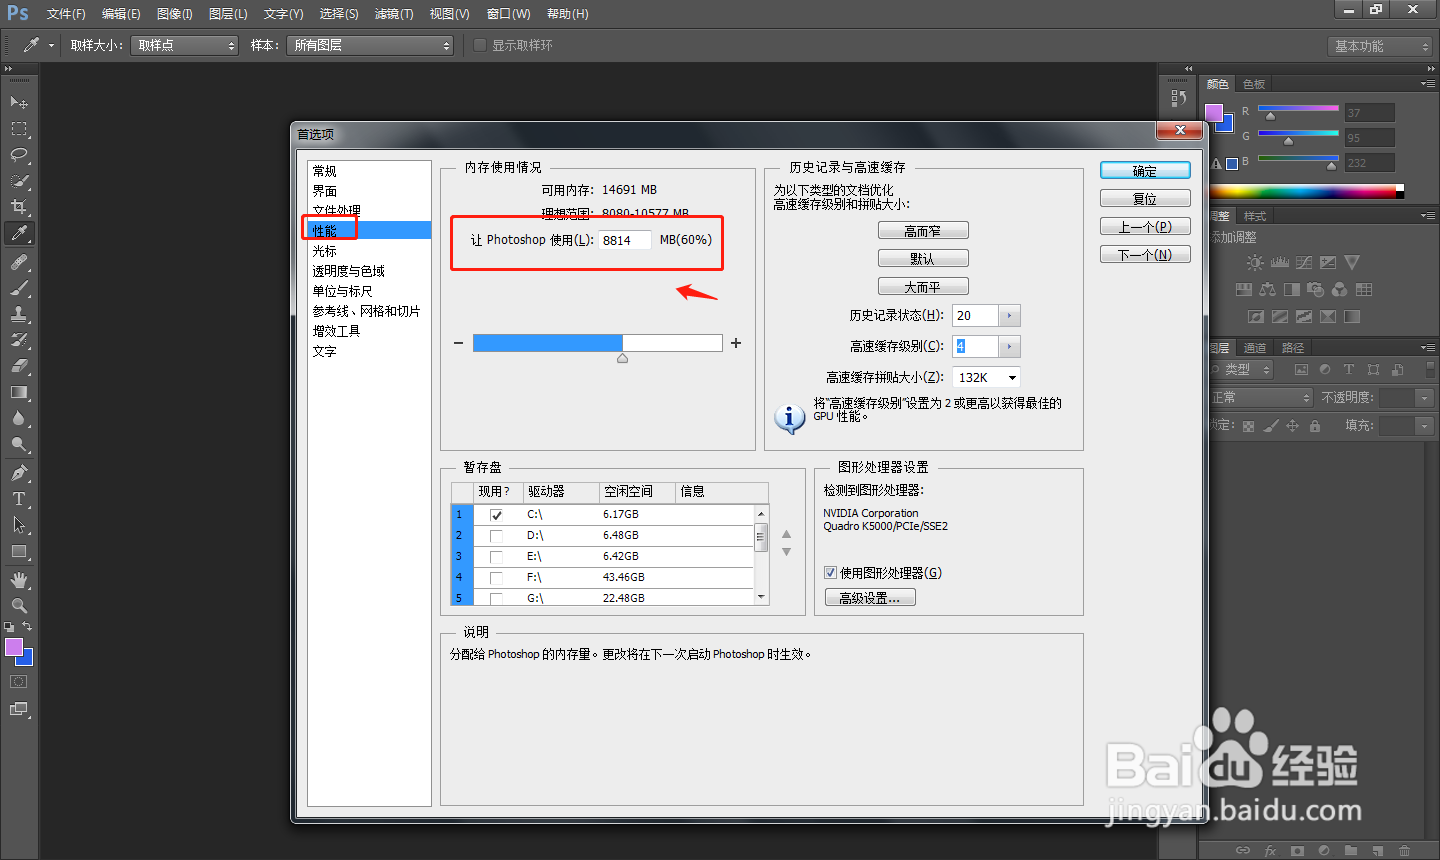The width and height of the screenshot is (1440, 860).
Task: Select the History Brush tool
Action: (x=19, y=340)
